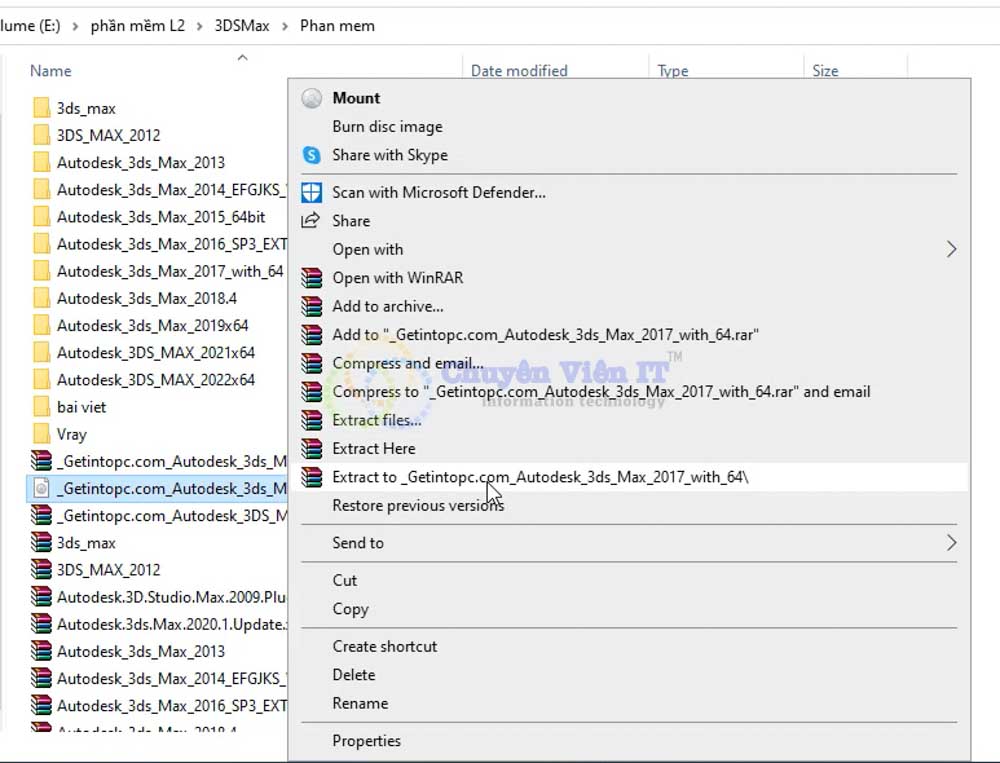Sort by Name column header
The image size is (1000, 763).
pyautogui.click(x=50, y=71)
